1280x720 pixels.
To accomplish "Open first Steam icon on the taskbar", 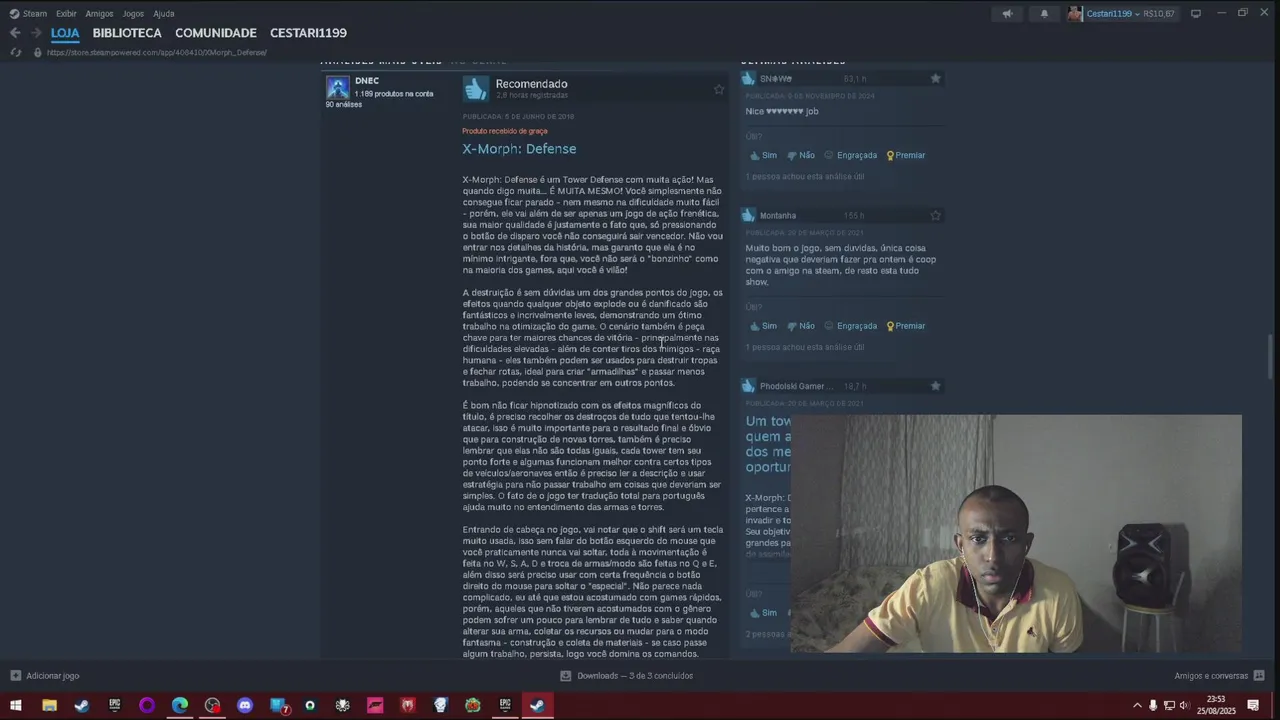I will (82, 705).
